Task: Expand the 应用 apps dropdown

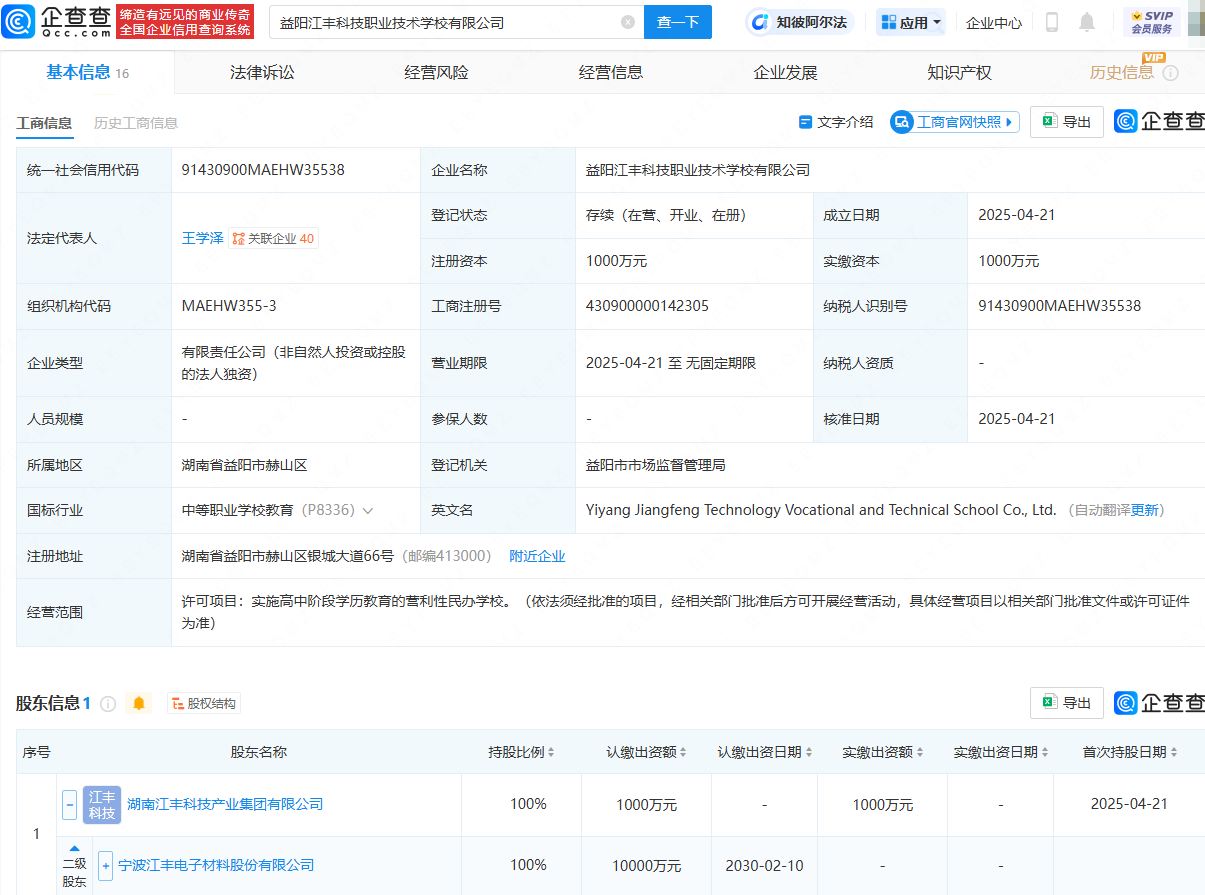Action: [911, 22]
